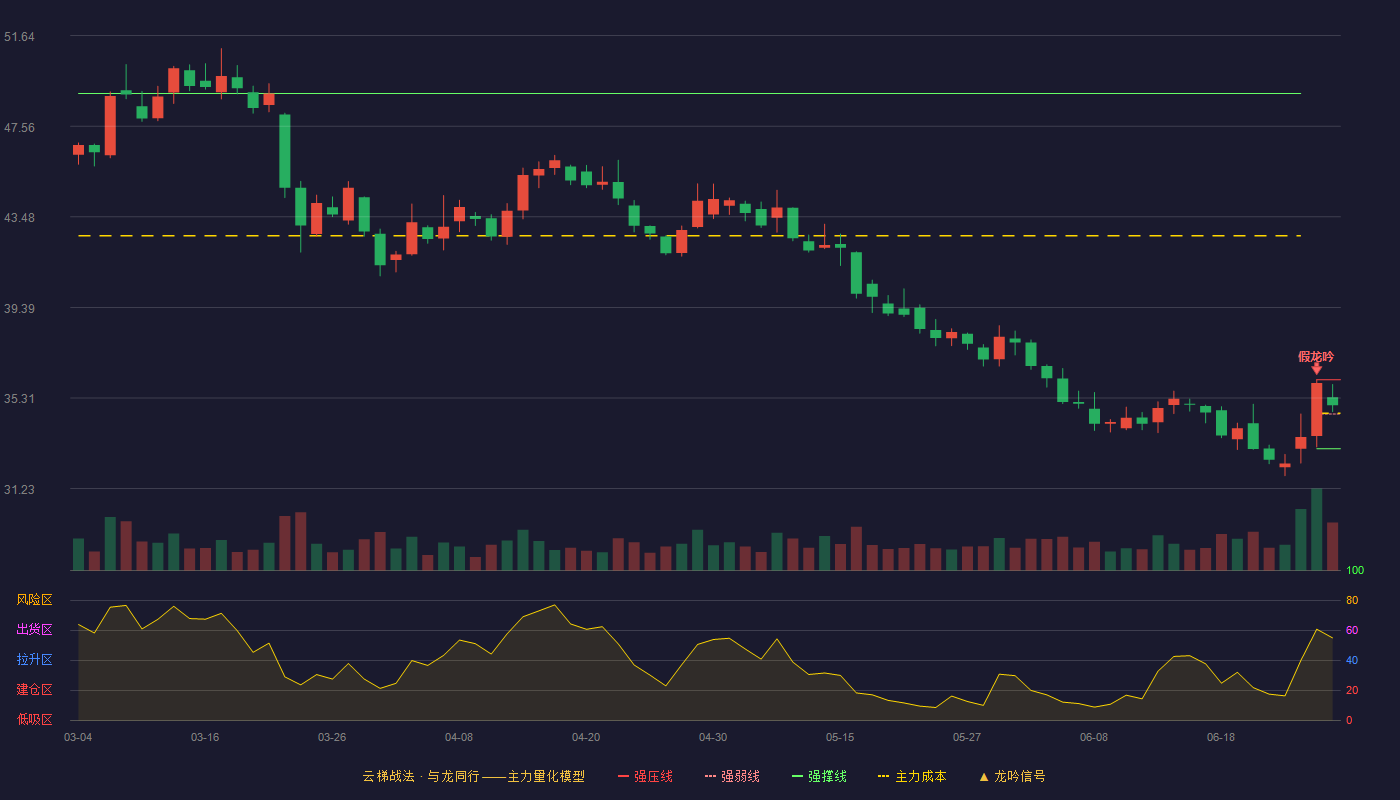Image resolution: width=1400 pixels, height=800 pixels.
Task: Click the dashed yellow 主力成本 line on chart
Action: coord(689,236)
